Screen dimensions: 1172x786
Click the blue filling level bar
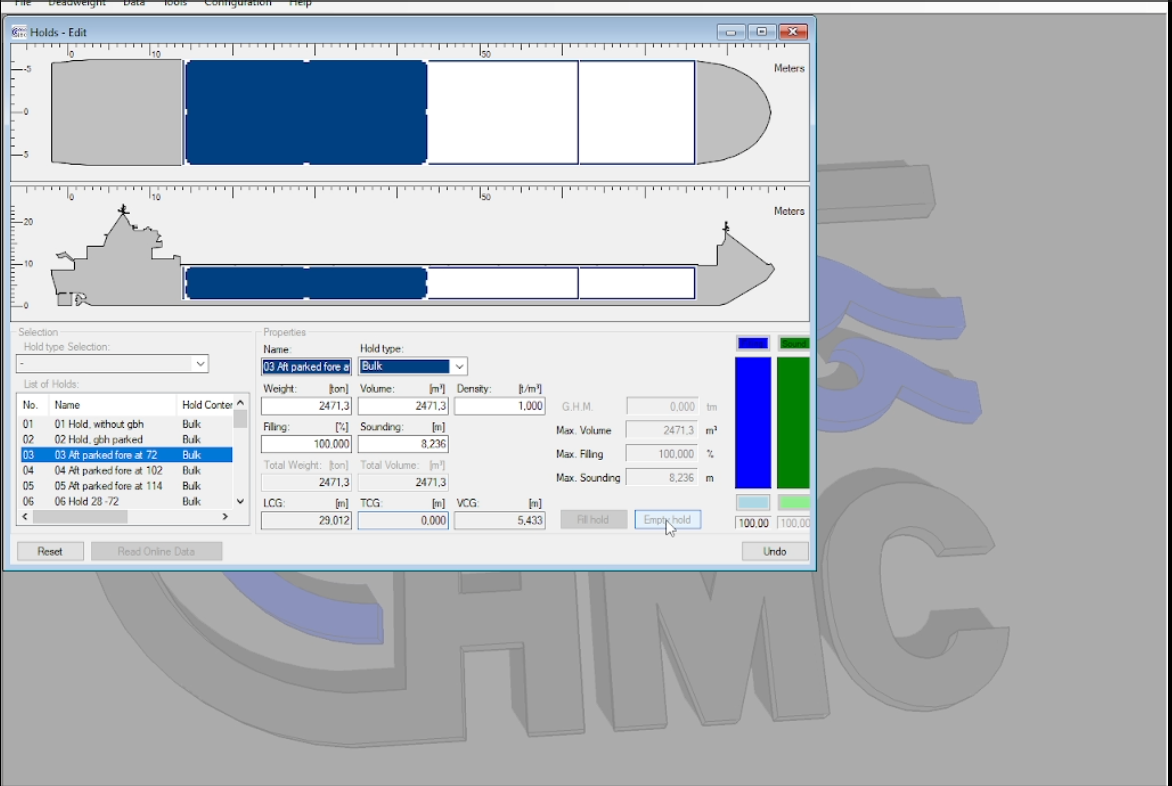pyautogui.click(x=753, y=423)
